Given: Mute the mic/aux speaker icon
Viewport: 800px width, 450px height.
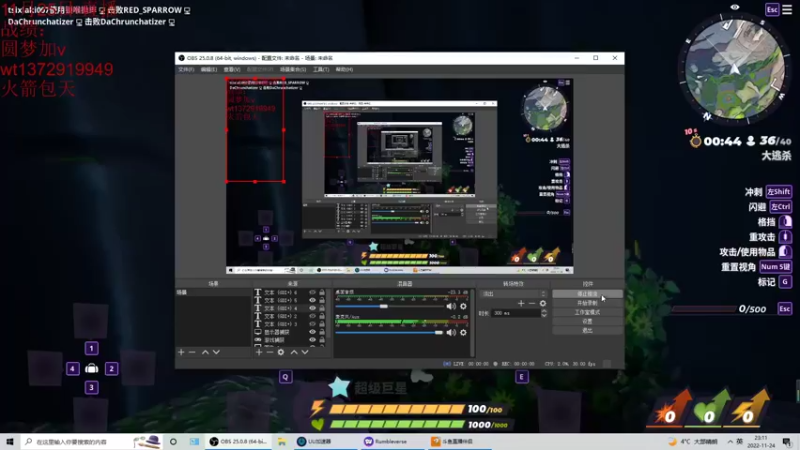Looking at the screenshot, I should [451, 333].
